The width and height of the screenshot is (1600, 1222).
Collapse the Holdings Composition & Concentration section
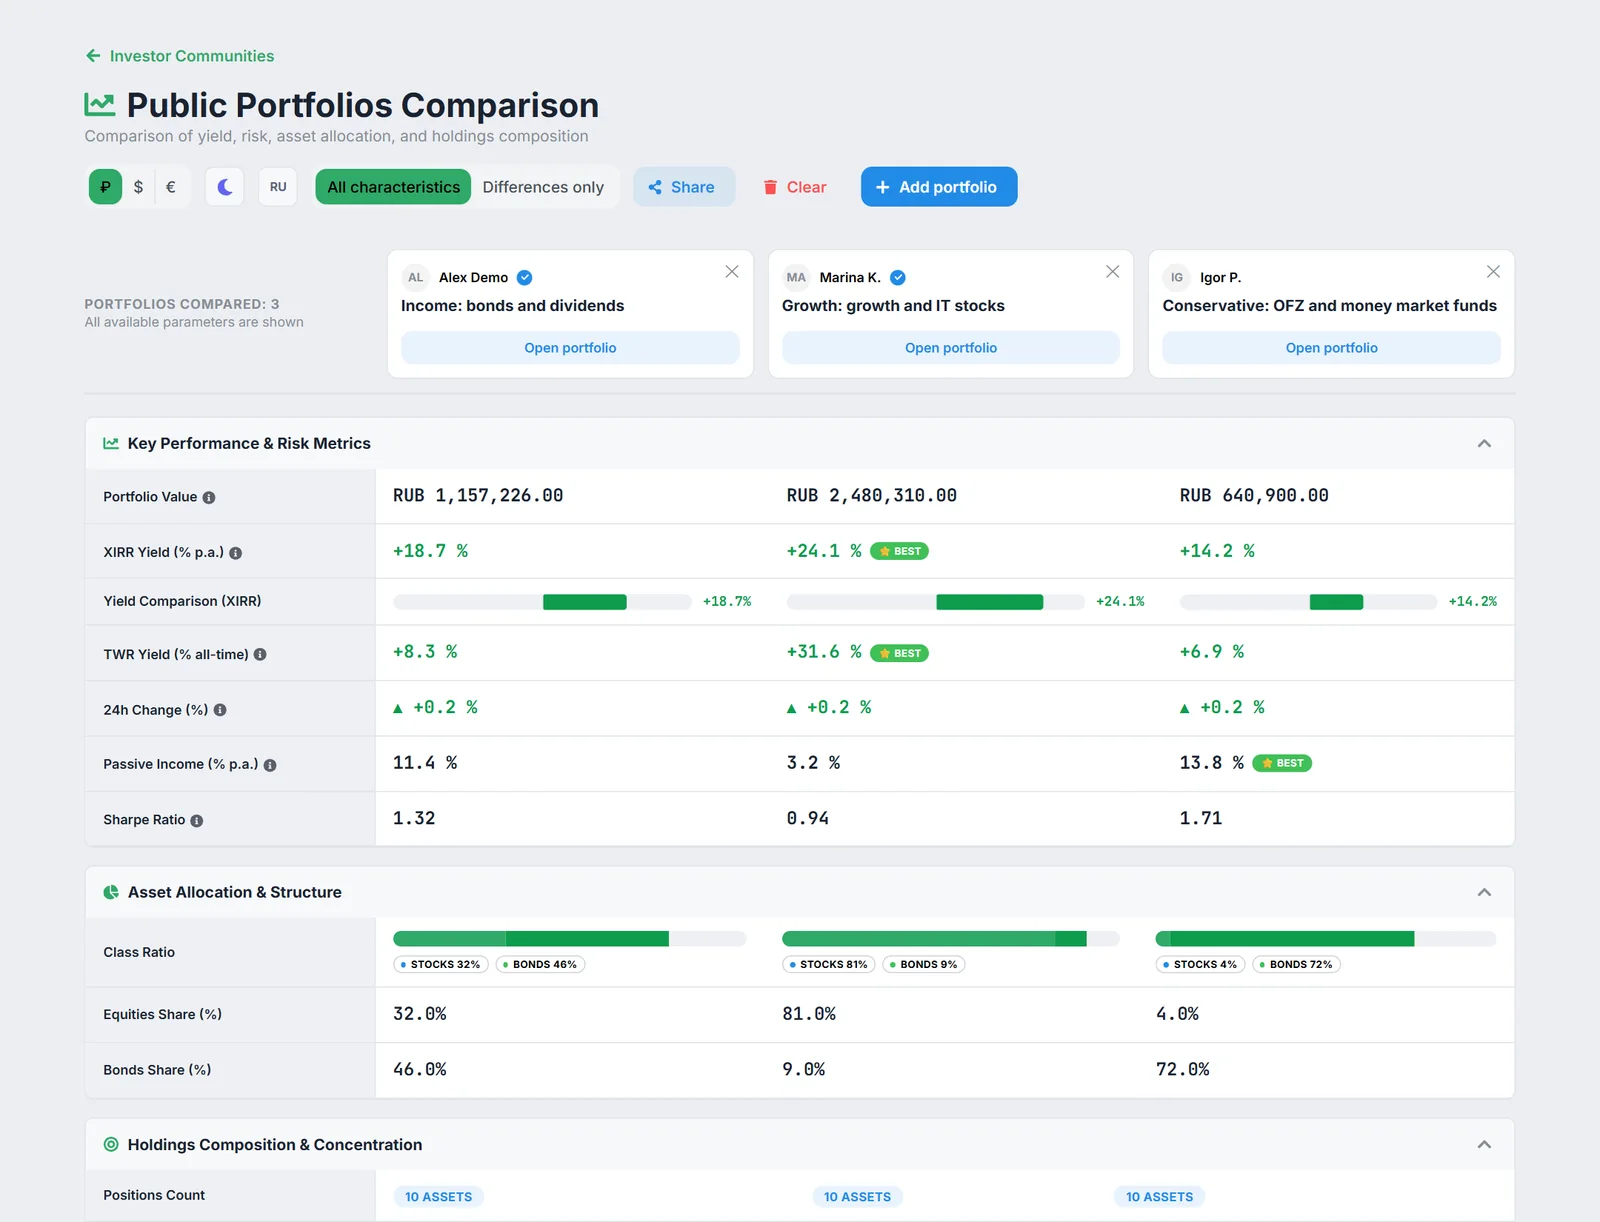click(x=1484, y=1145)
